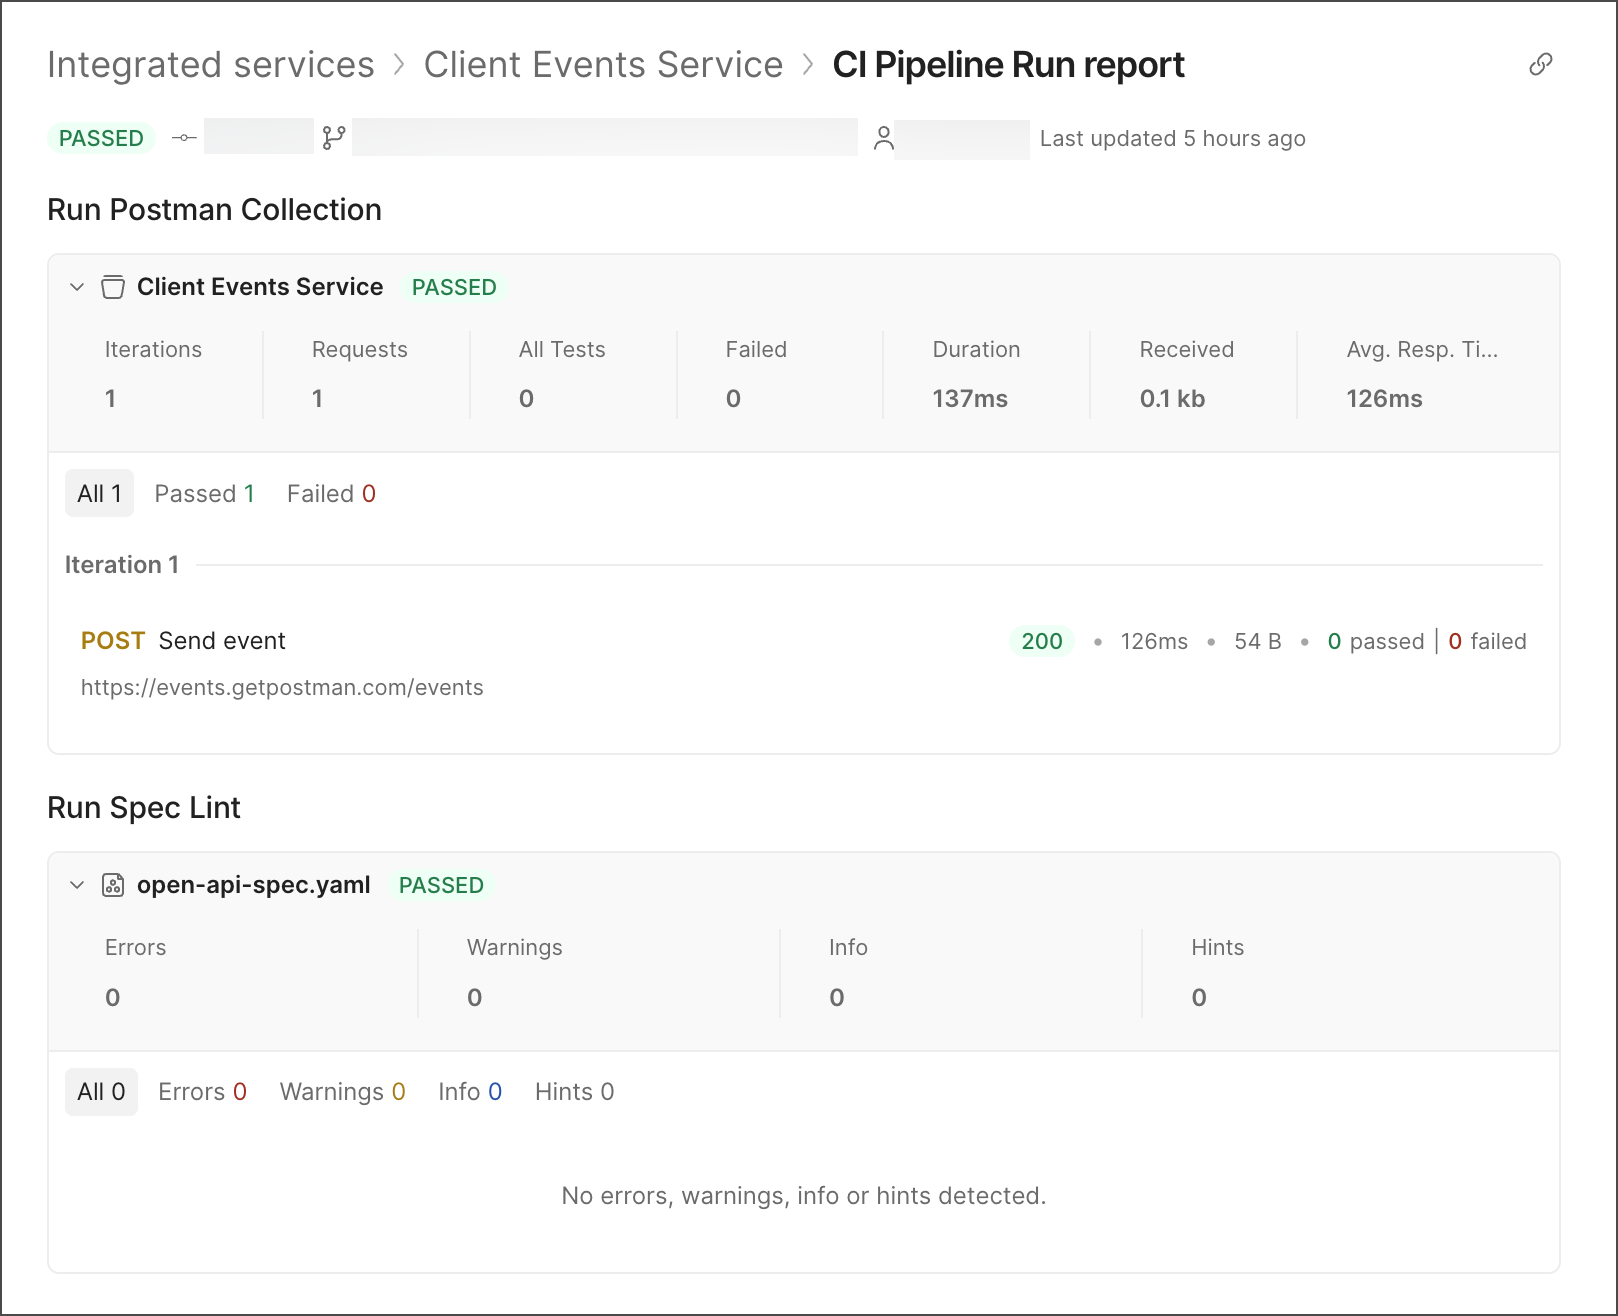Click the CI Pipeline Run report title

point(1008,64)
